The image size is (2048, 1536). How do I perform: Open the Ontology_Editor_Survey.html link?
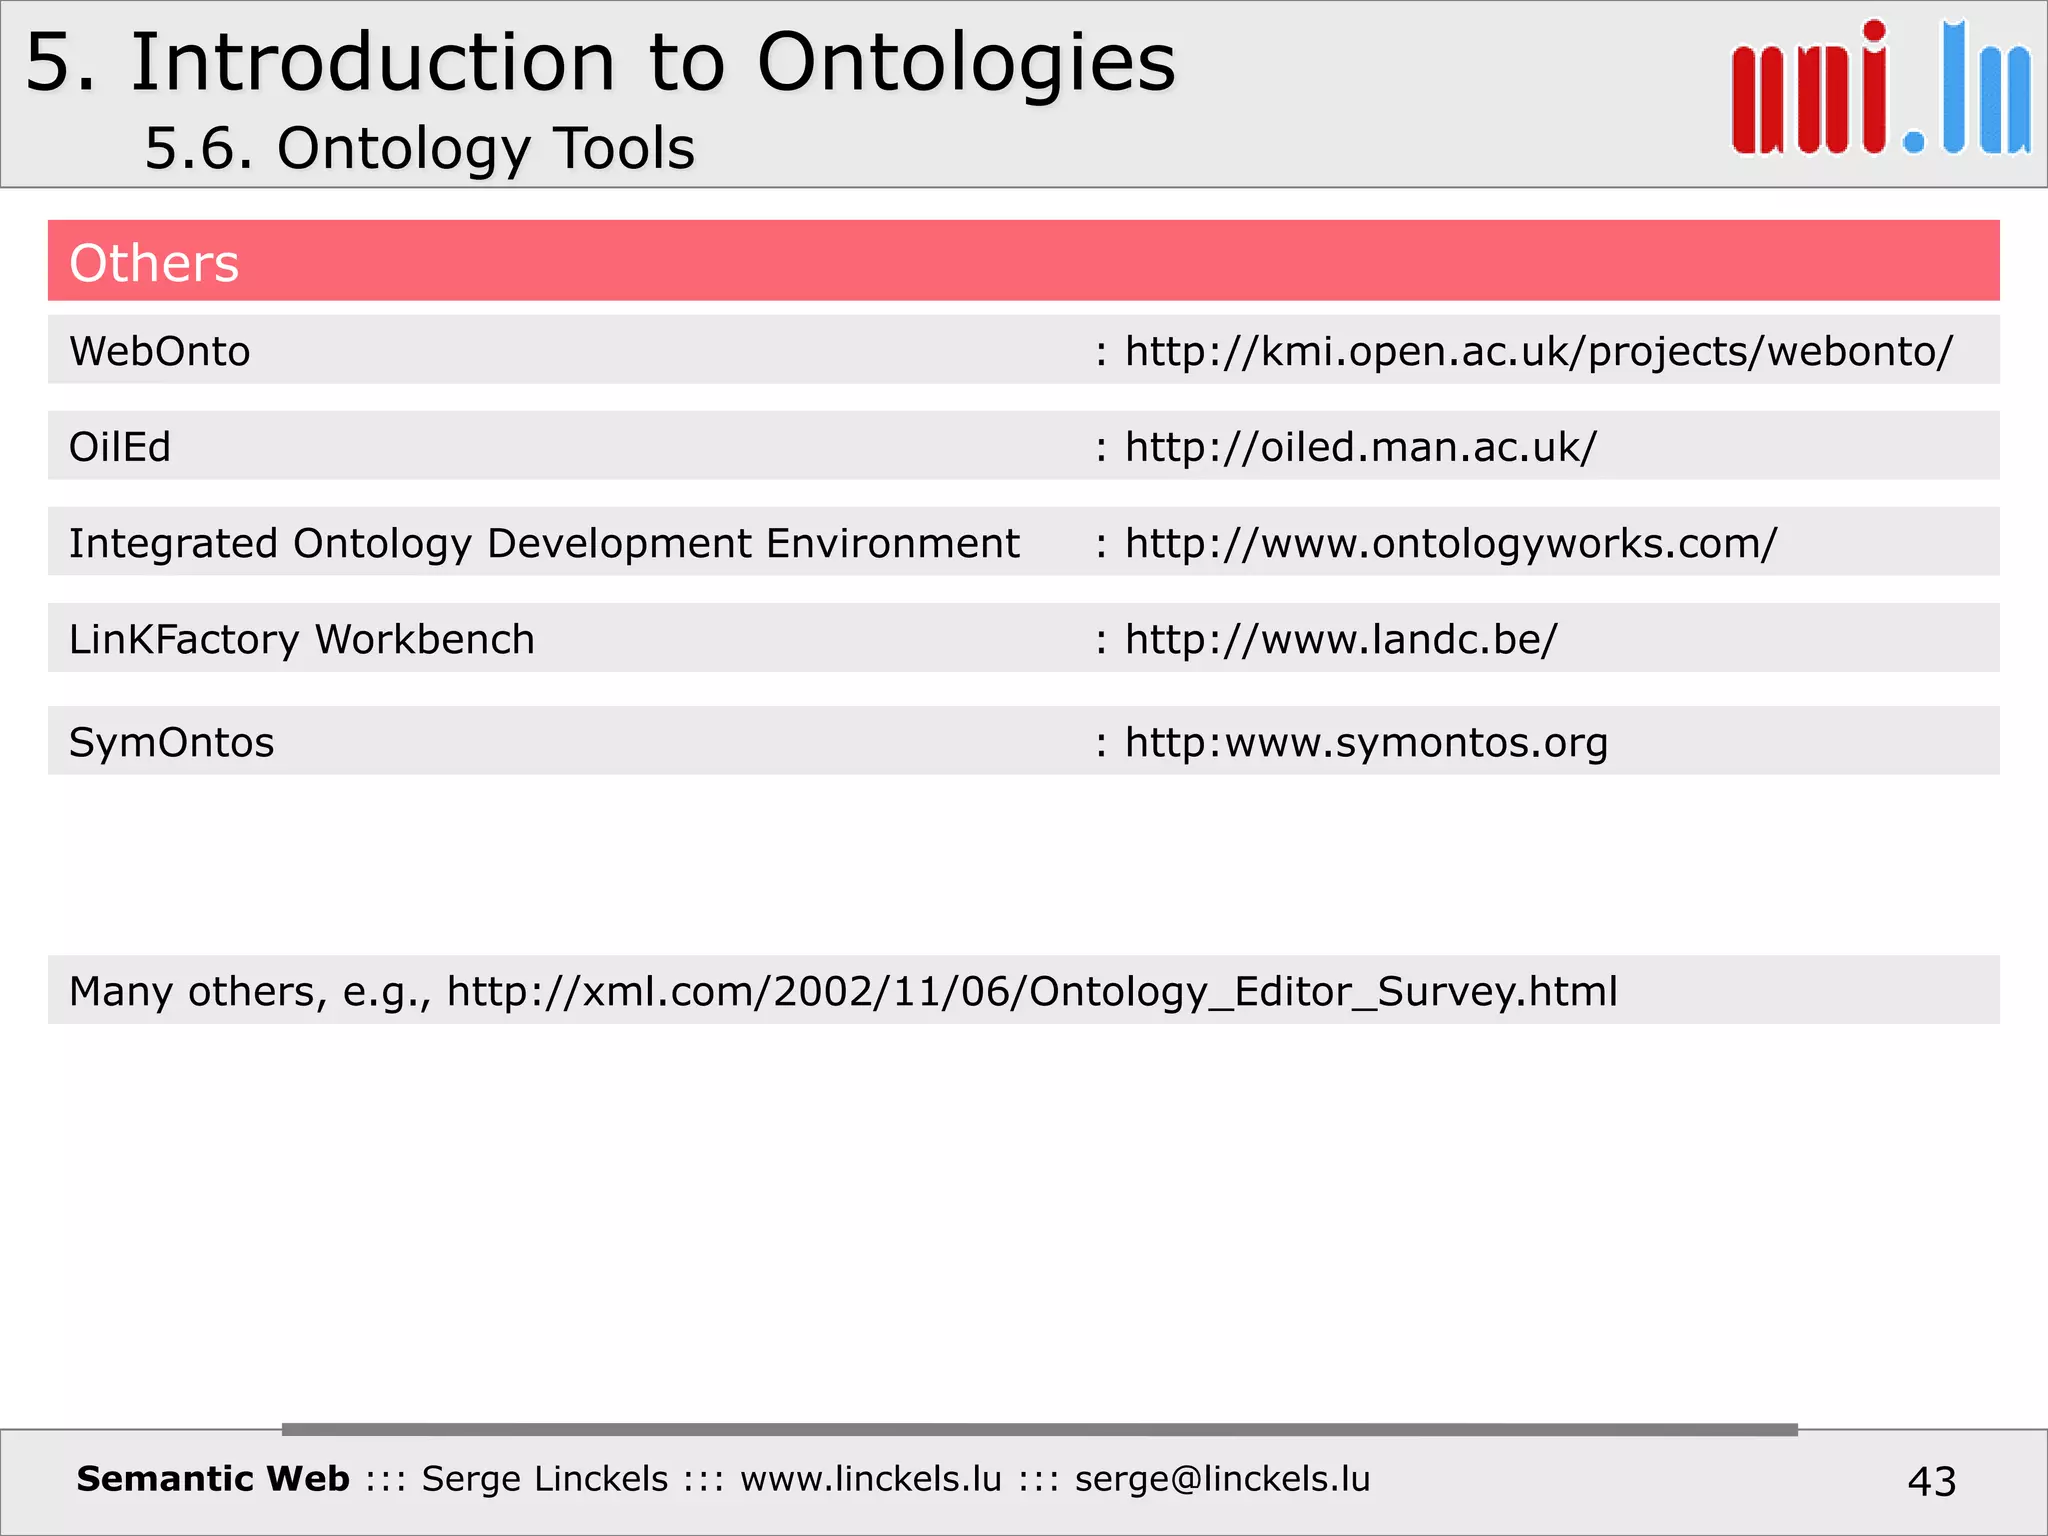click(x=1032, y=991)
